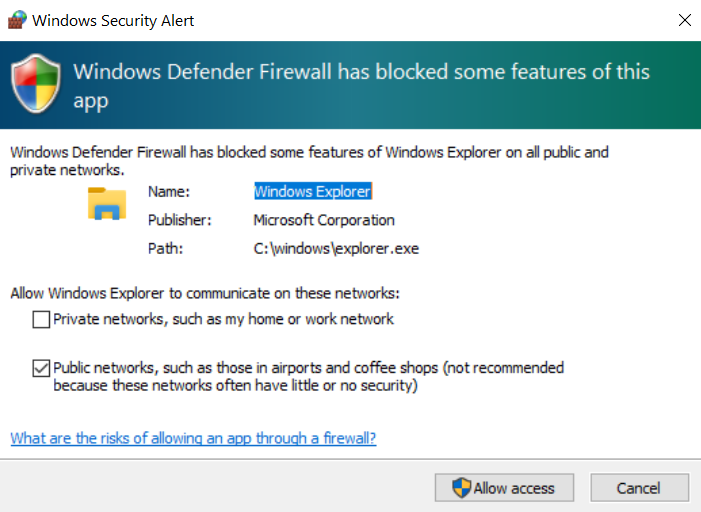The image size is (701, 512).
Task: Enable the Private networks checkbox
Action: [x=41, y=320]
